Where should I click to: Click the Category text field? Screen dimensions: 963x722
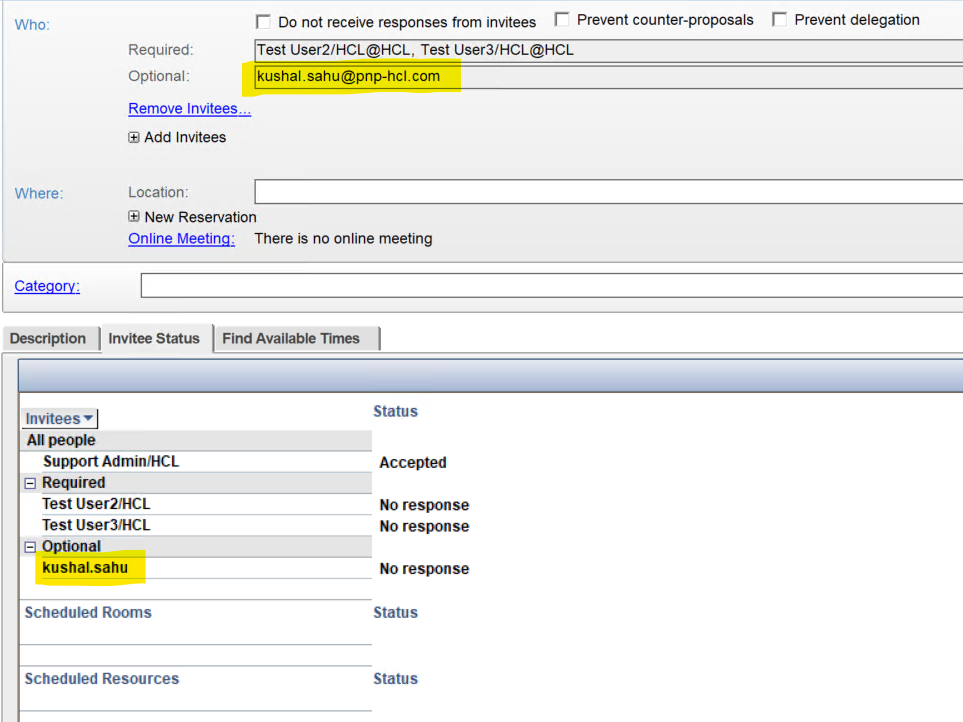point(550,286)
